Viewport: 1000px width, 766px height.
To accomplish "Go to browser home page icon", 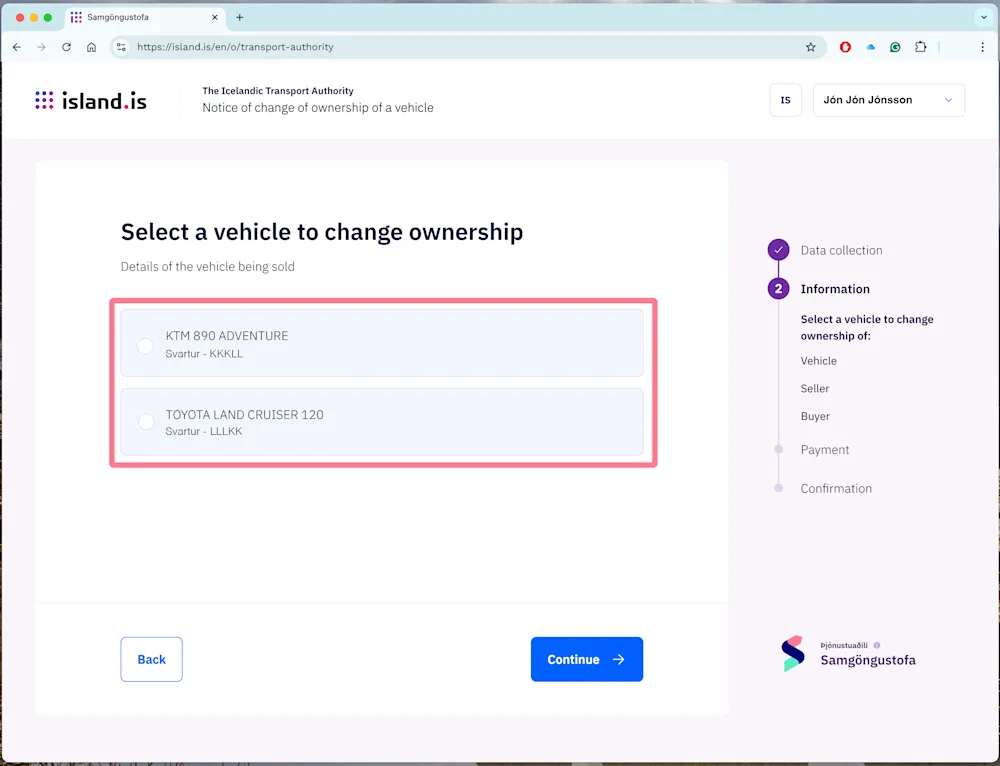I will (91, 46).
